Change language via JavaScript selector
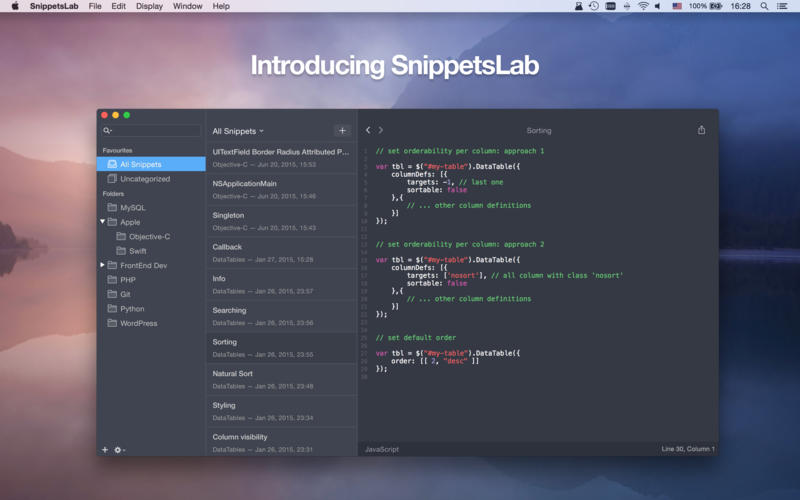This screenshot has height=500, width=800. pyautogui.click(x=382, y=449)
